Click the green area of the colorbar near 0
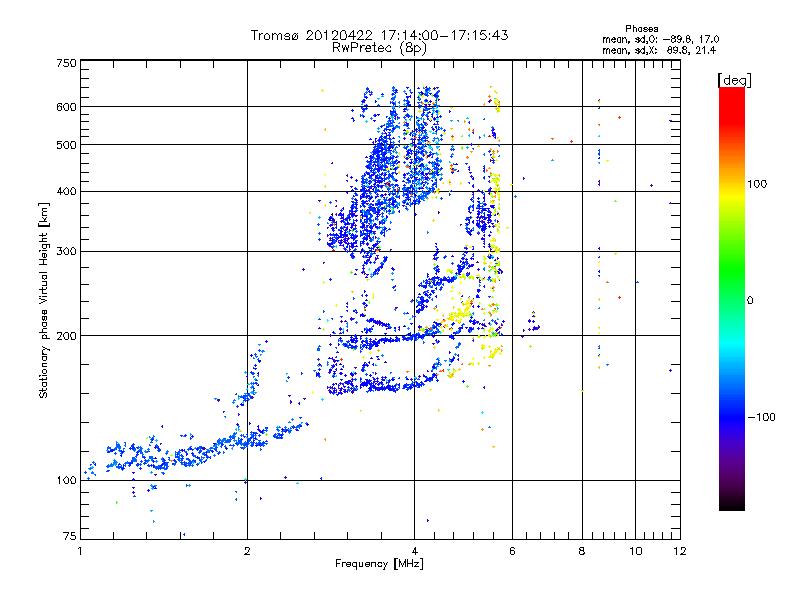The width and height of the screenshot is (800, 600). click(x=732, y=293)
